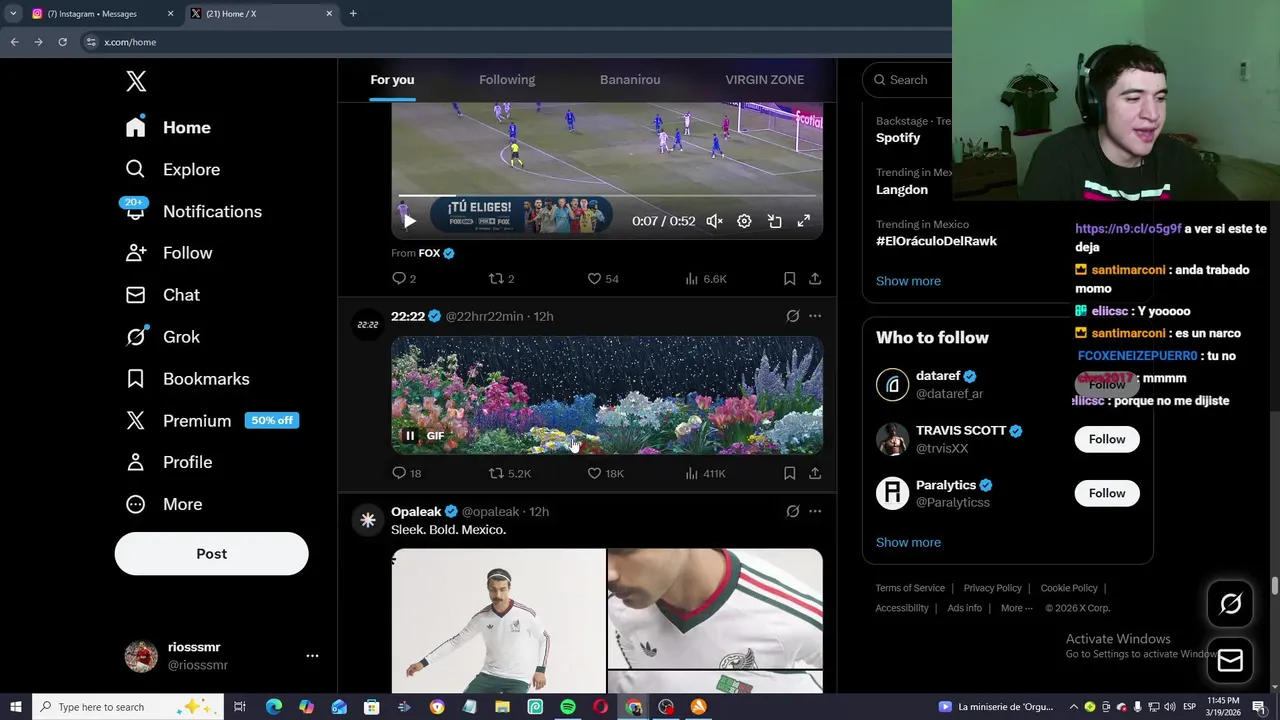Image resolution: width=1280 pixels, height=720 pixels.
Task: Unmute the FOX video
Action: tap(714, 221)
